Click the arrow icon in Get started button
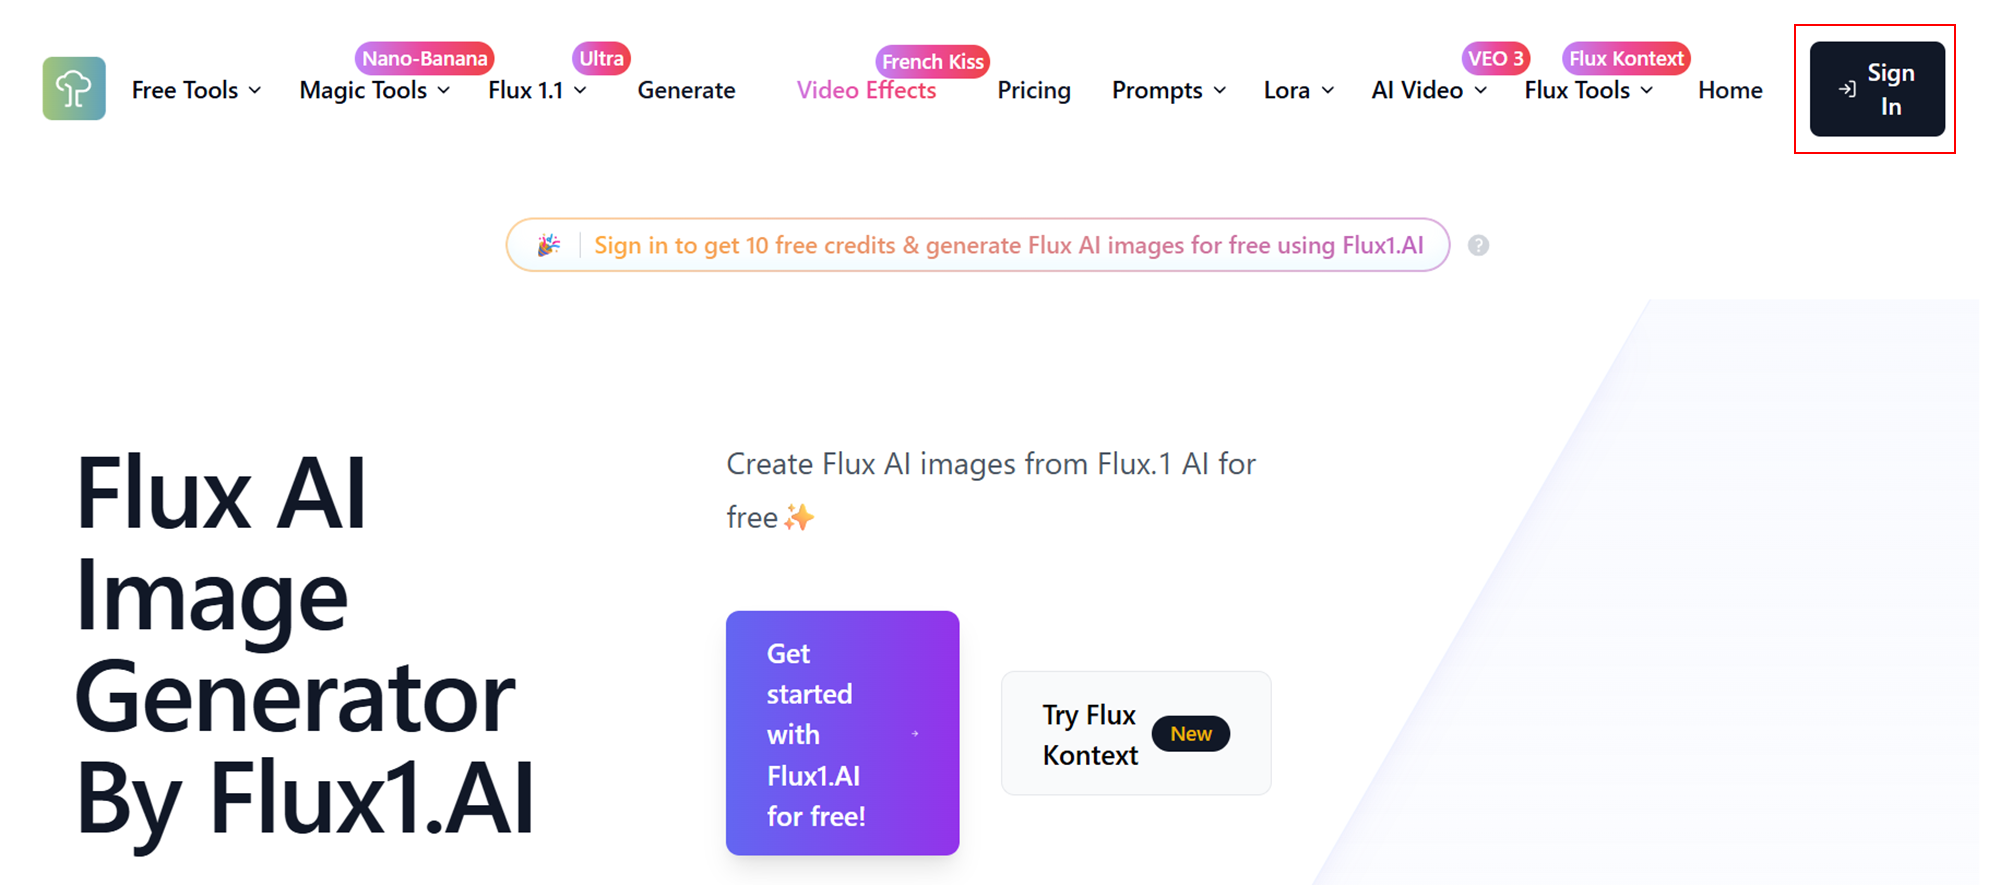 pos(915,734)
